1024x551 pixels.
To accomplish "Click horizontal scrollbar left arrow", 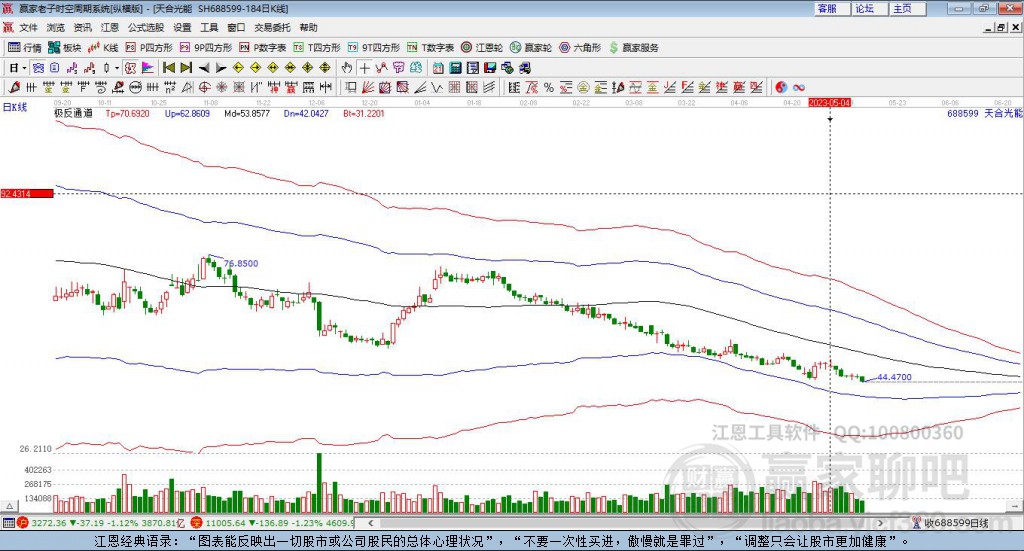I will [370, 523].
